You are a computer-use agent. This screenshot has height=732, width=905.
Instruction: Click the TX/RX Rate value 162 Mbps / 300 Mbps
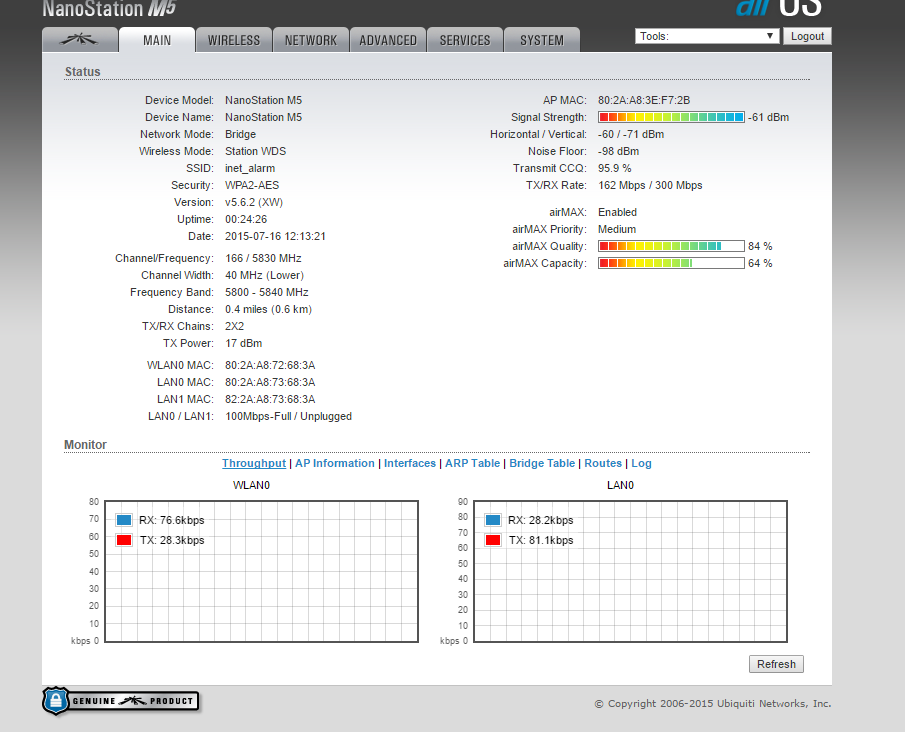[x=650, y=185]
